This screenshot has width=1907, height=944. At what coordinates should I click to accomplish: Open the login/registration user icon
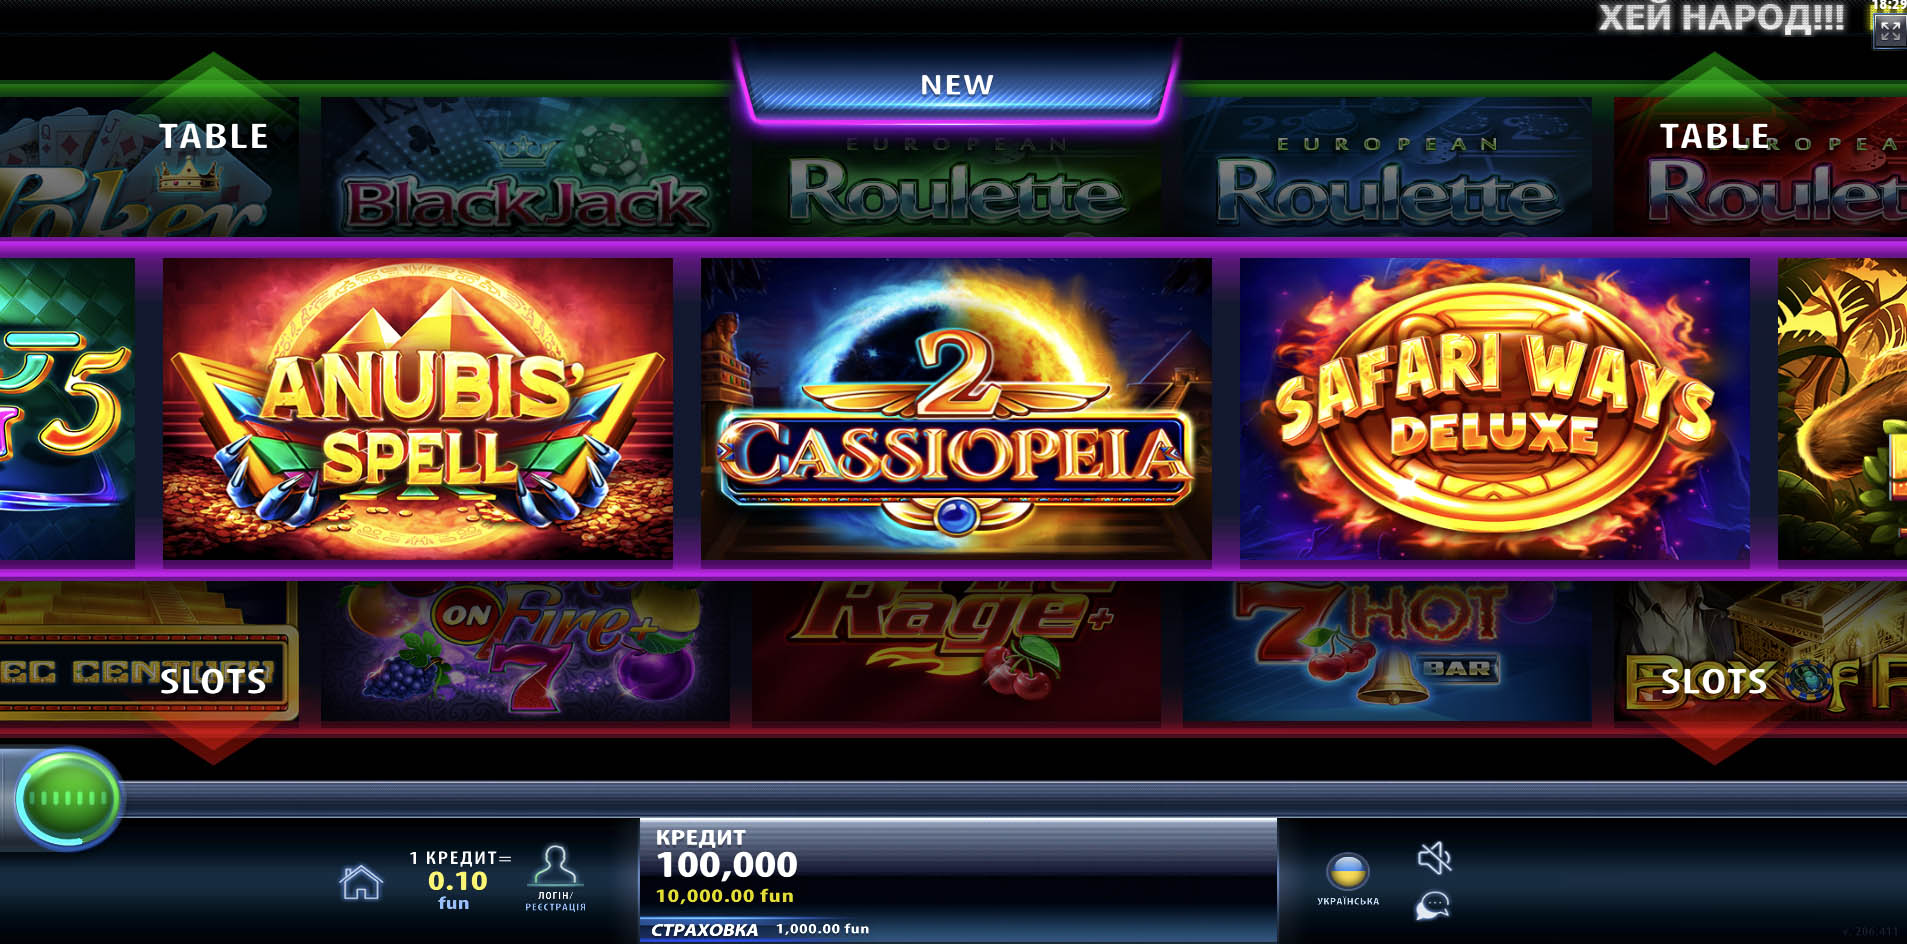click(x=555, y=878)
